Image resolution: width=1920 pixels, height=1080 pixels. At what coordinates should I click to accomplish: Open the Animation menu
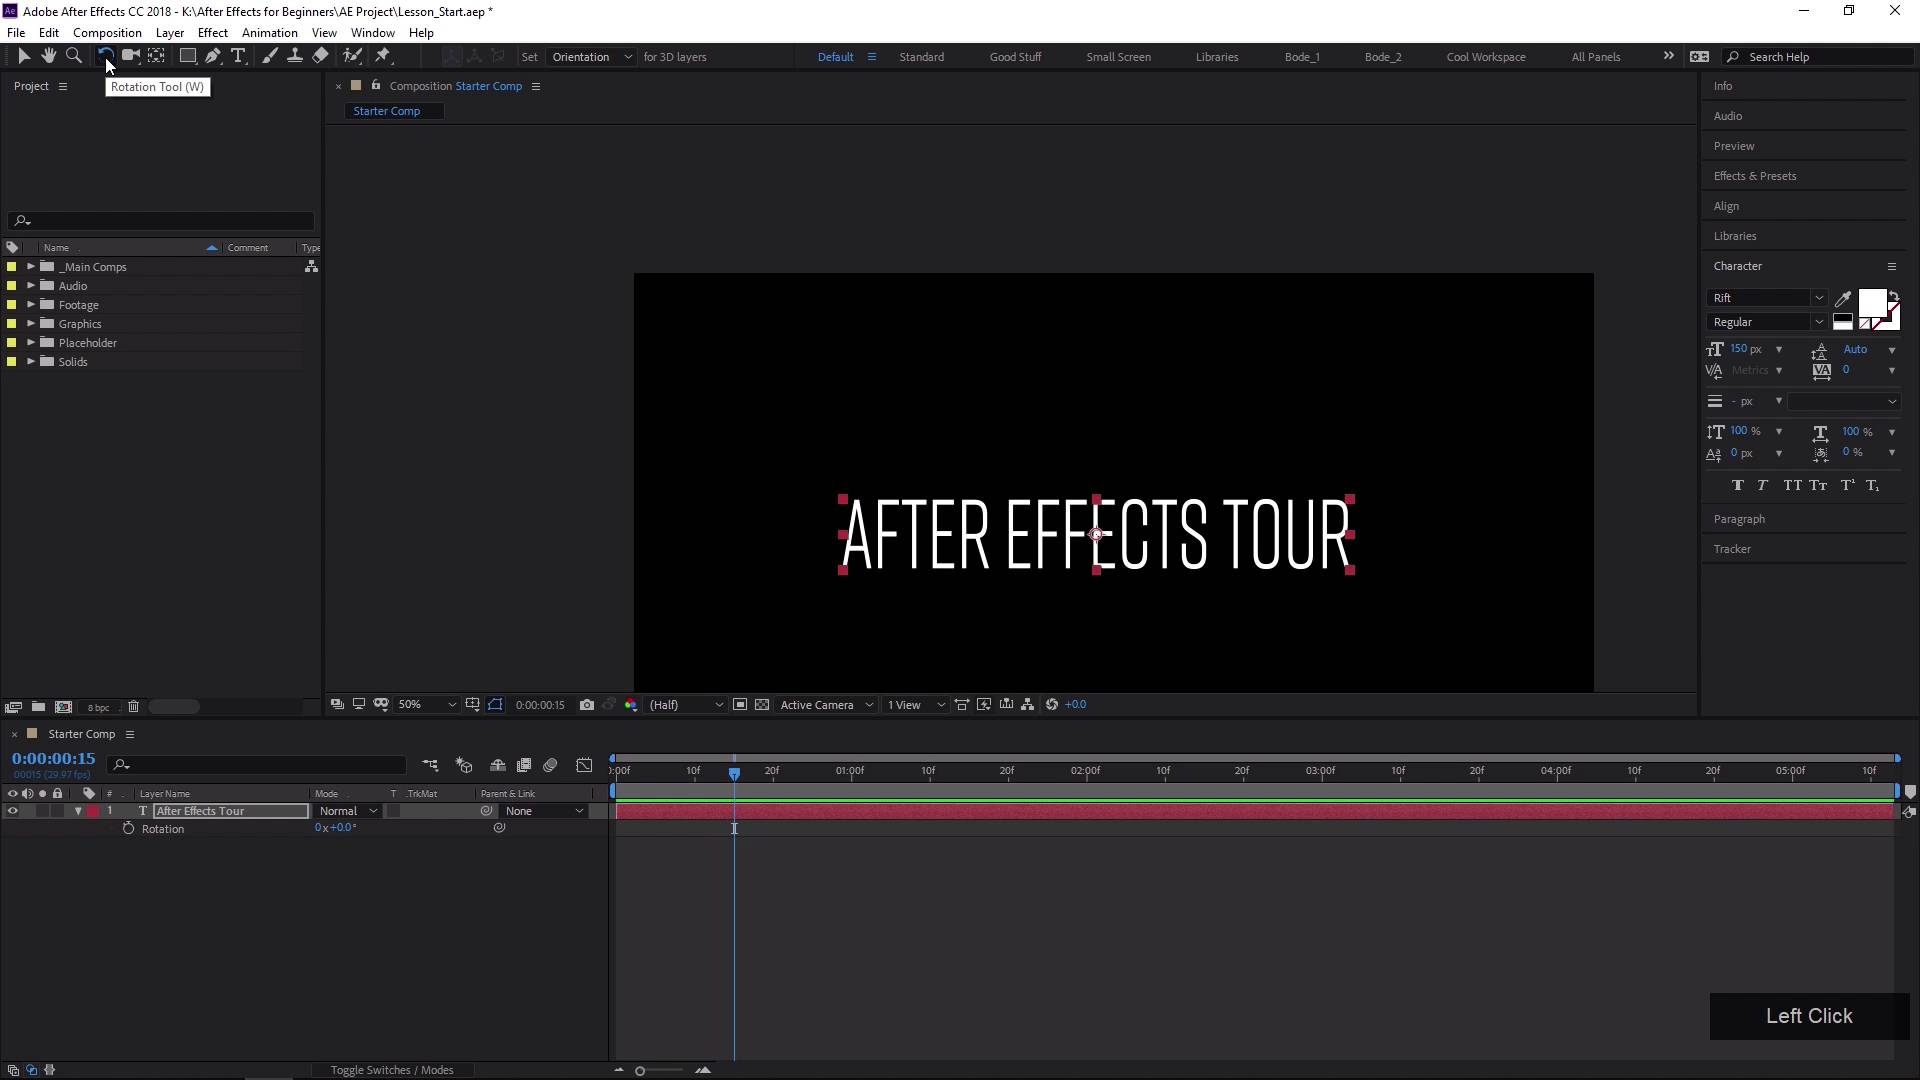tap(268, 32)
